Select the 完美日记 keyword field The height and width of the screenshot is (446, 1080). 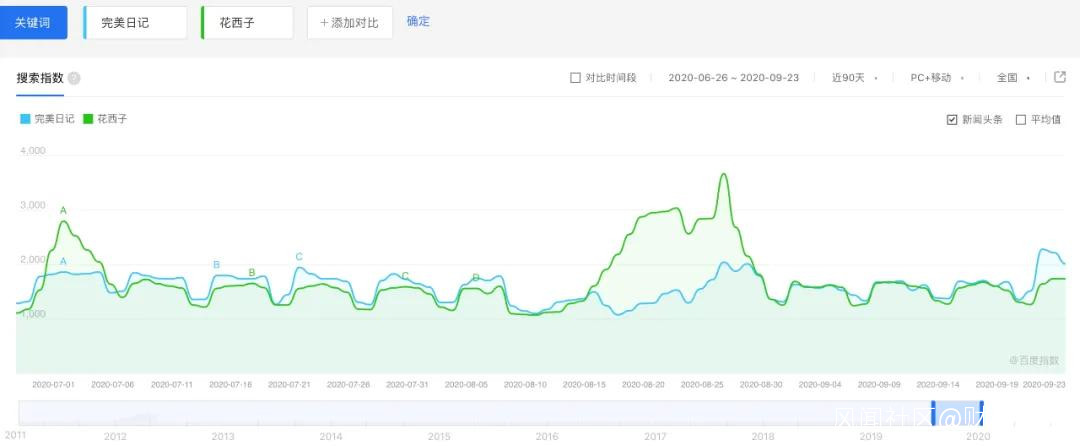[135, 23]
